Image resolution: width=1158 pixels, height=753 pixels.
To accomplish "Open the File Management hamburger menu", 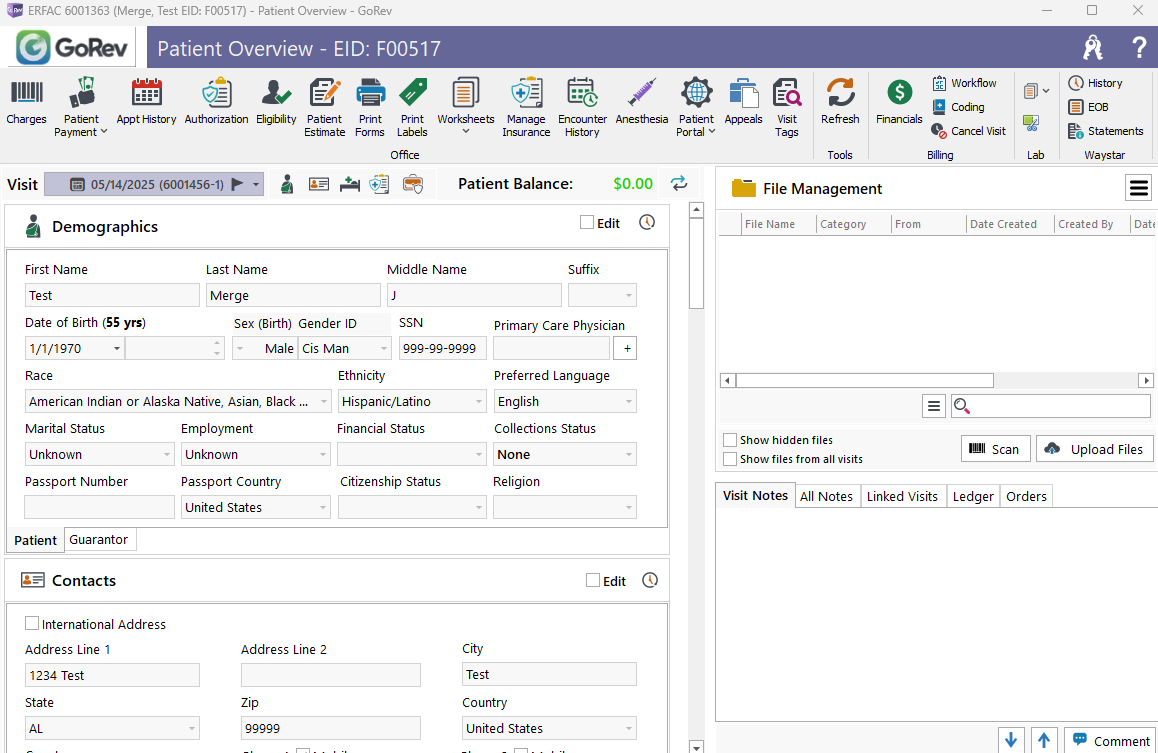I will pyautogui.click(x=1139, y=188).
